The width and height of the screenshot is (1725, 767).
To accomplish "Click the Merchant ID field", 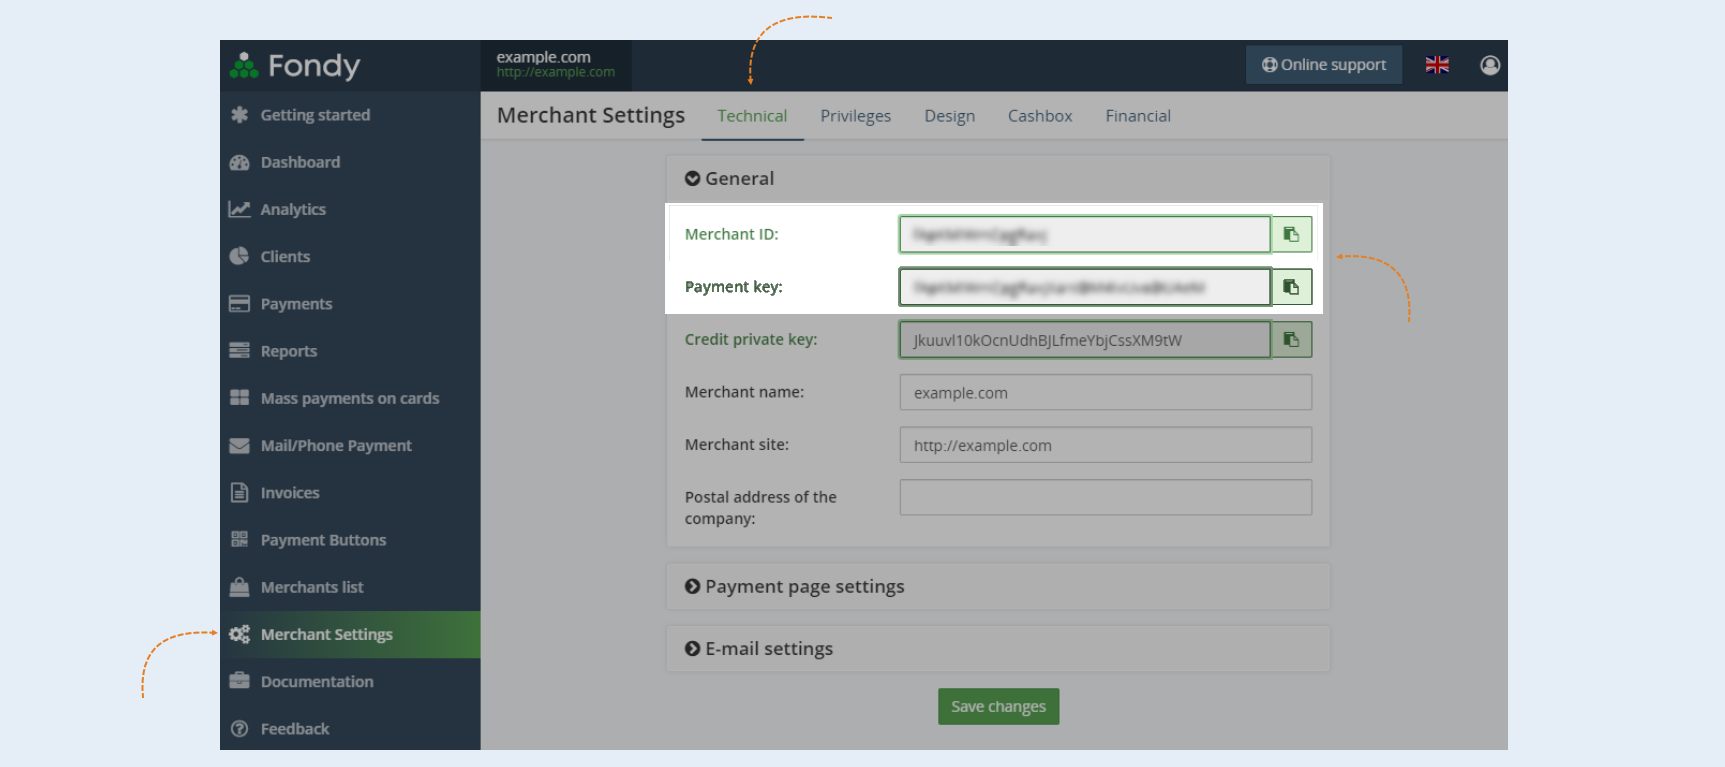I will click(x=1085, y=234).
